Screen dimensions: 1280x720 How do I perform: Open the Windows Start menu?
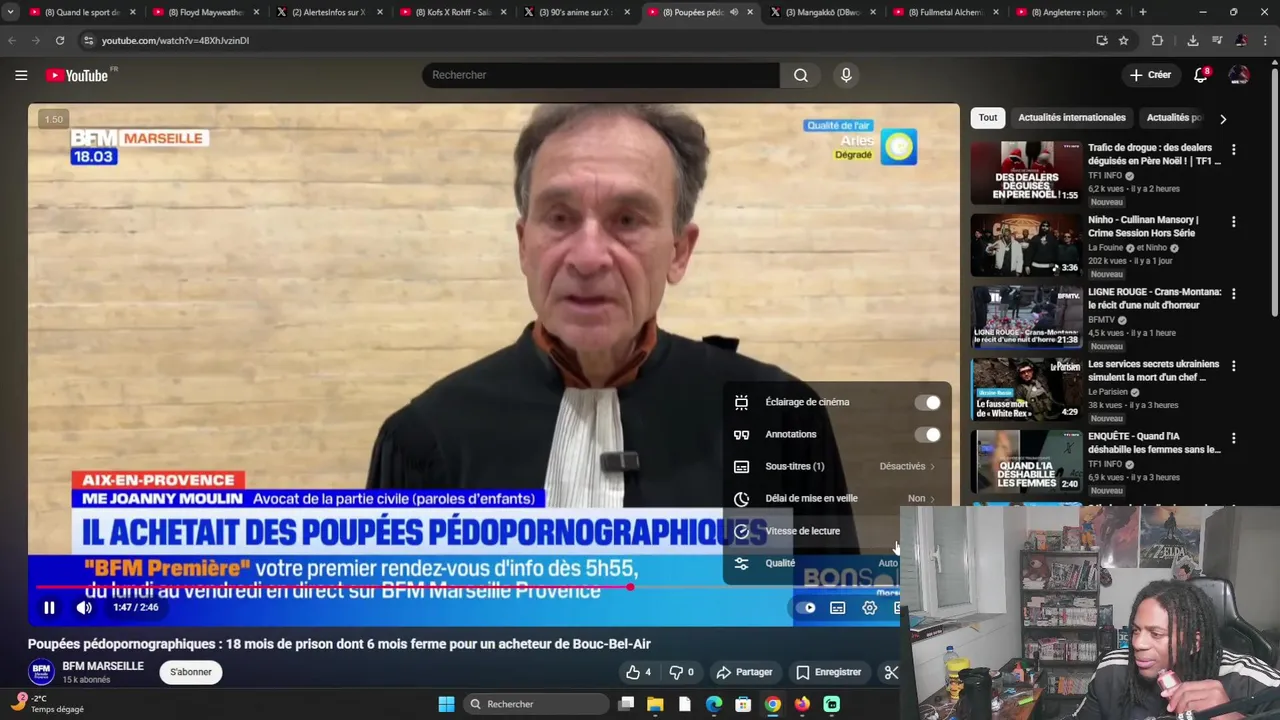446,704
